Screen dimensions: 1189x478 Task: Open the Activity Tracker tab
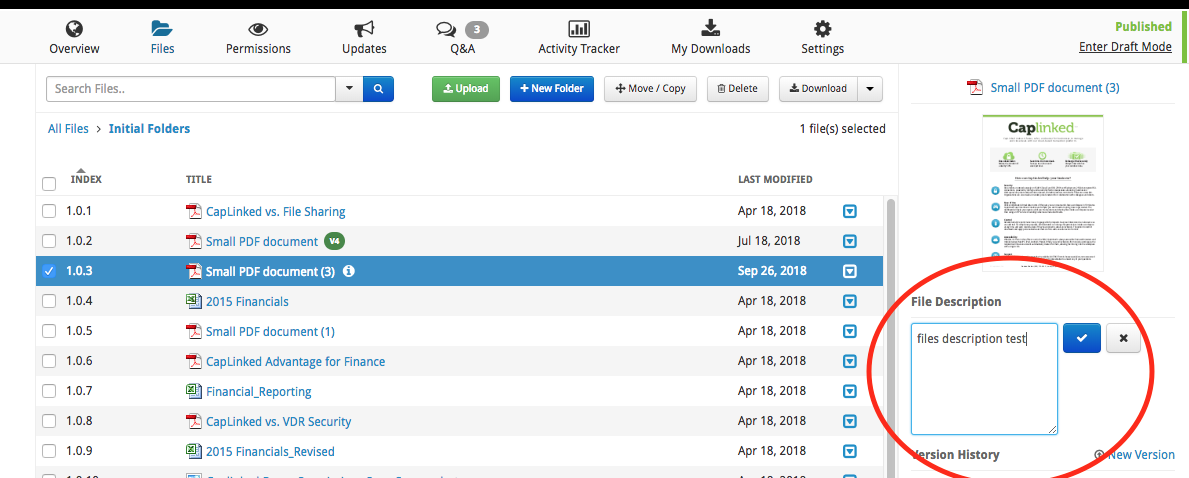point(579,37)
